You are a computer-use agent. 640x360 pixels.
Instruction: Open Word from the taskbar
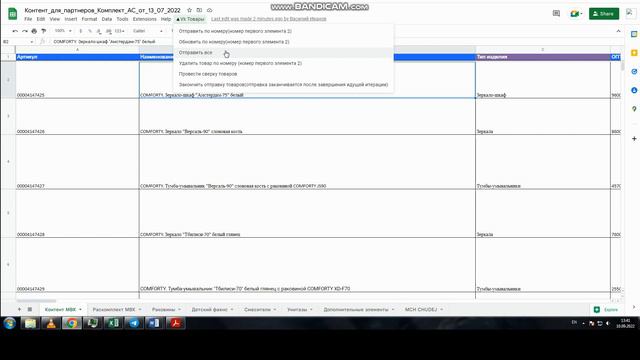pyautogui.click(x=154, y=323)
